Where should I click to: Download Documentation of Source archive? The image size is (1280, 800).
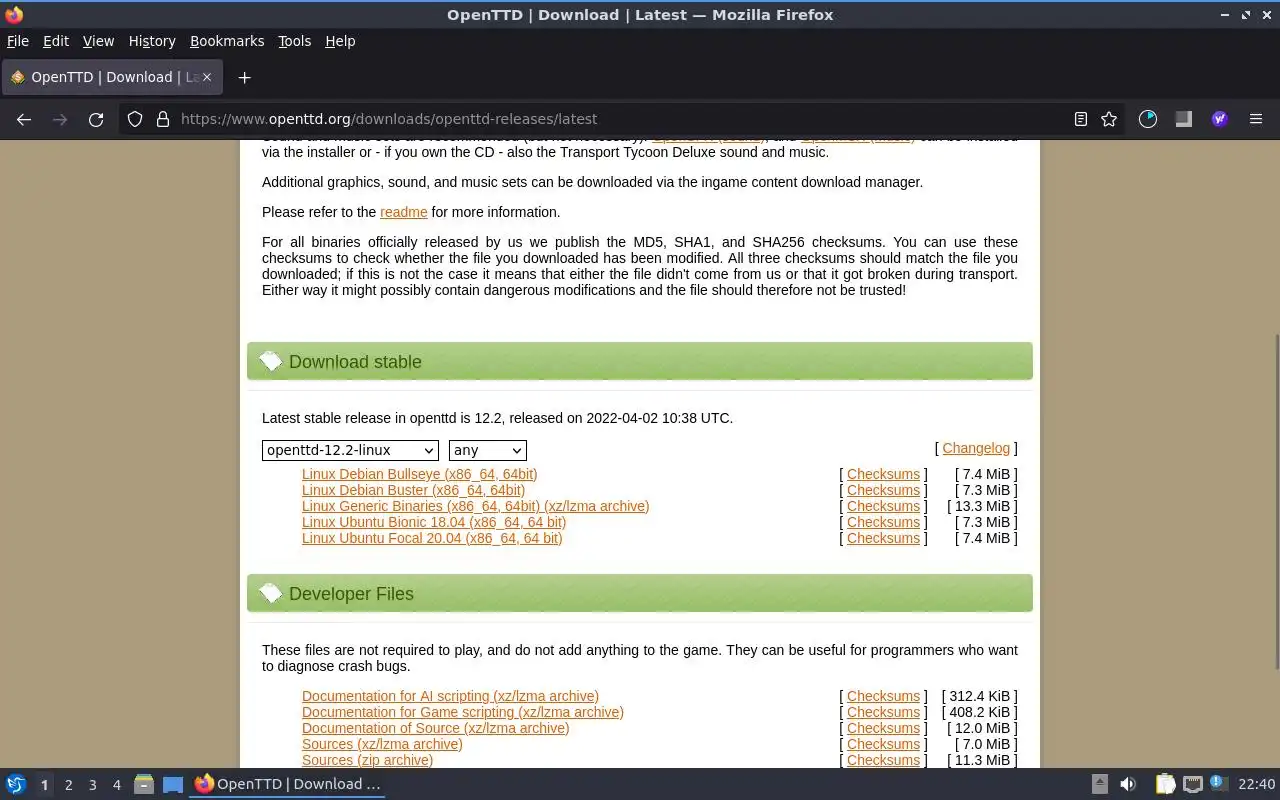click(x=435, y=728)
